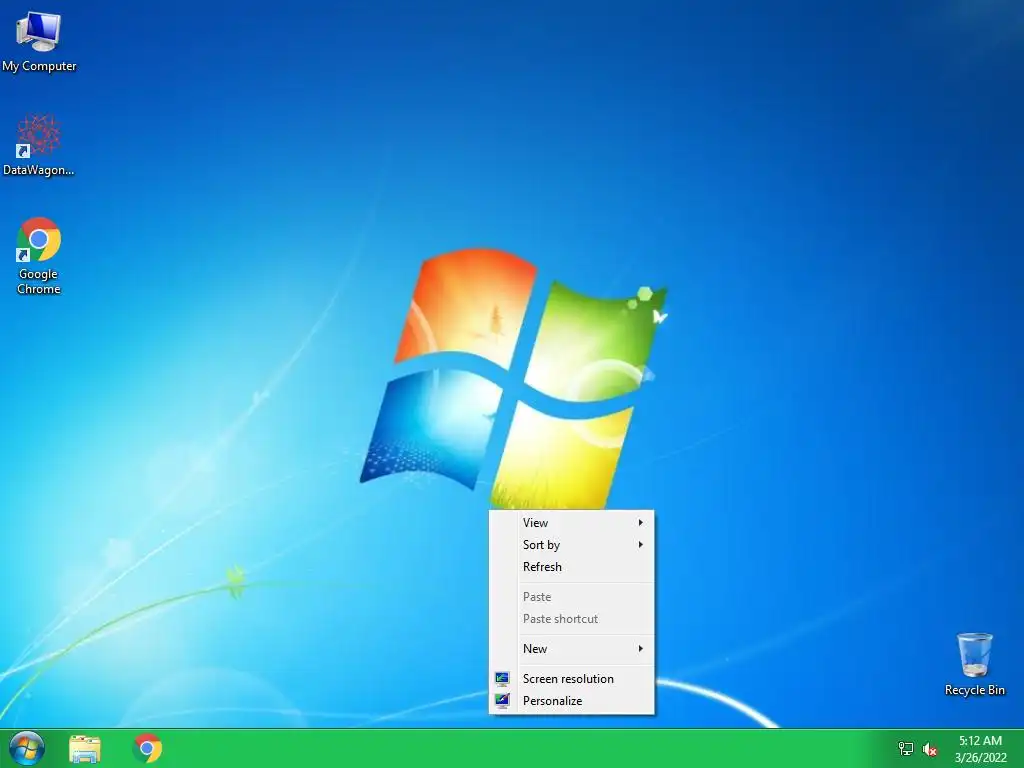The width and height of the screenshot is (1024, 768).
Task: Choose Personalize from the context menu
Action: tap(571, 701)
